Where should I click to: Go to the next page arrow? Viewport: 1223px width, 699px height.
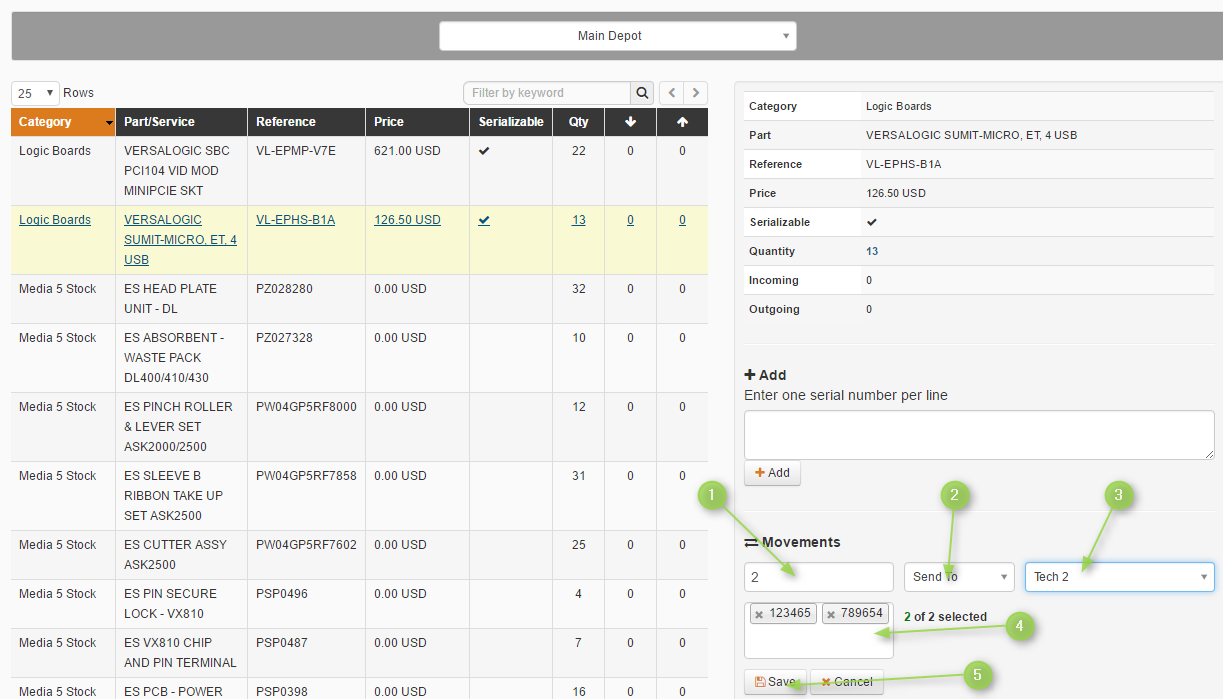pos(696,93)
